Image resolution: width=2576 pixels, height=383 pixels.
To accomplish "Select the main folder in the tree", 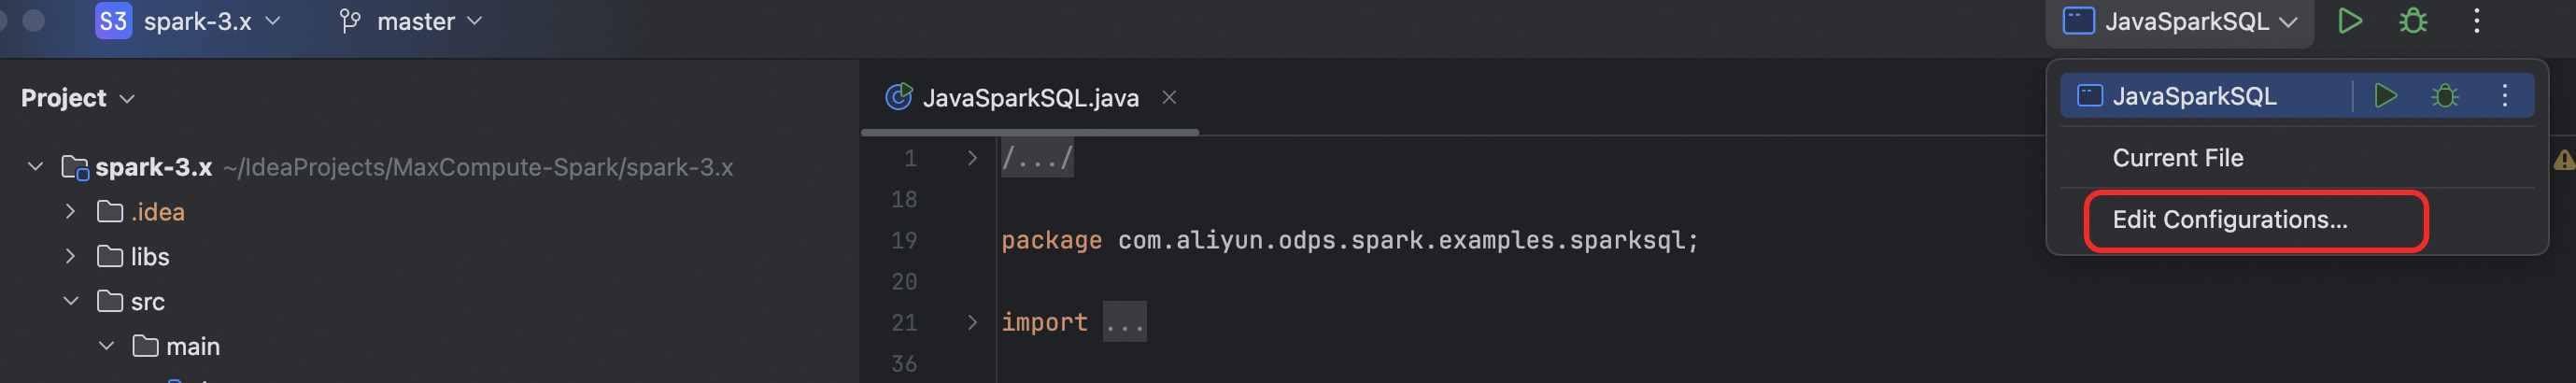I will click(x=192, y=346).
